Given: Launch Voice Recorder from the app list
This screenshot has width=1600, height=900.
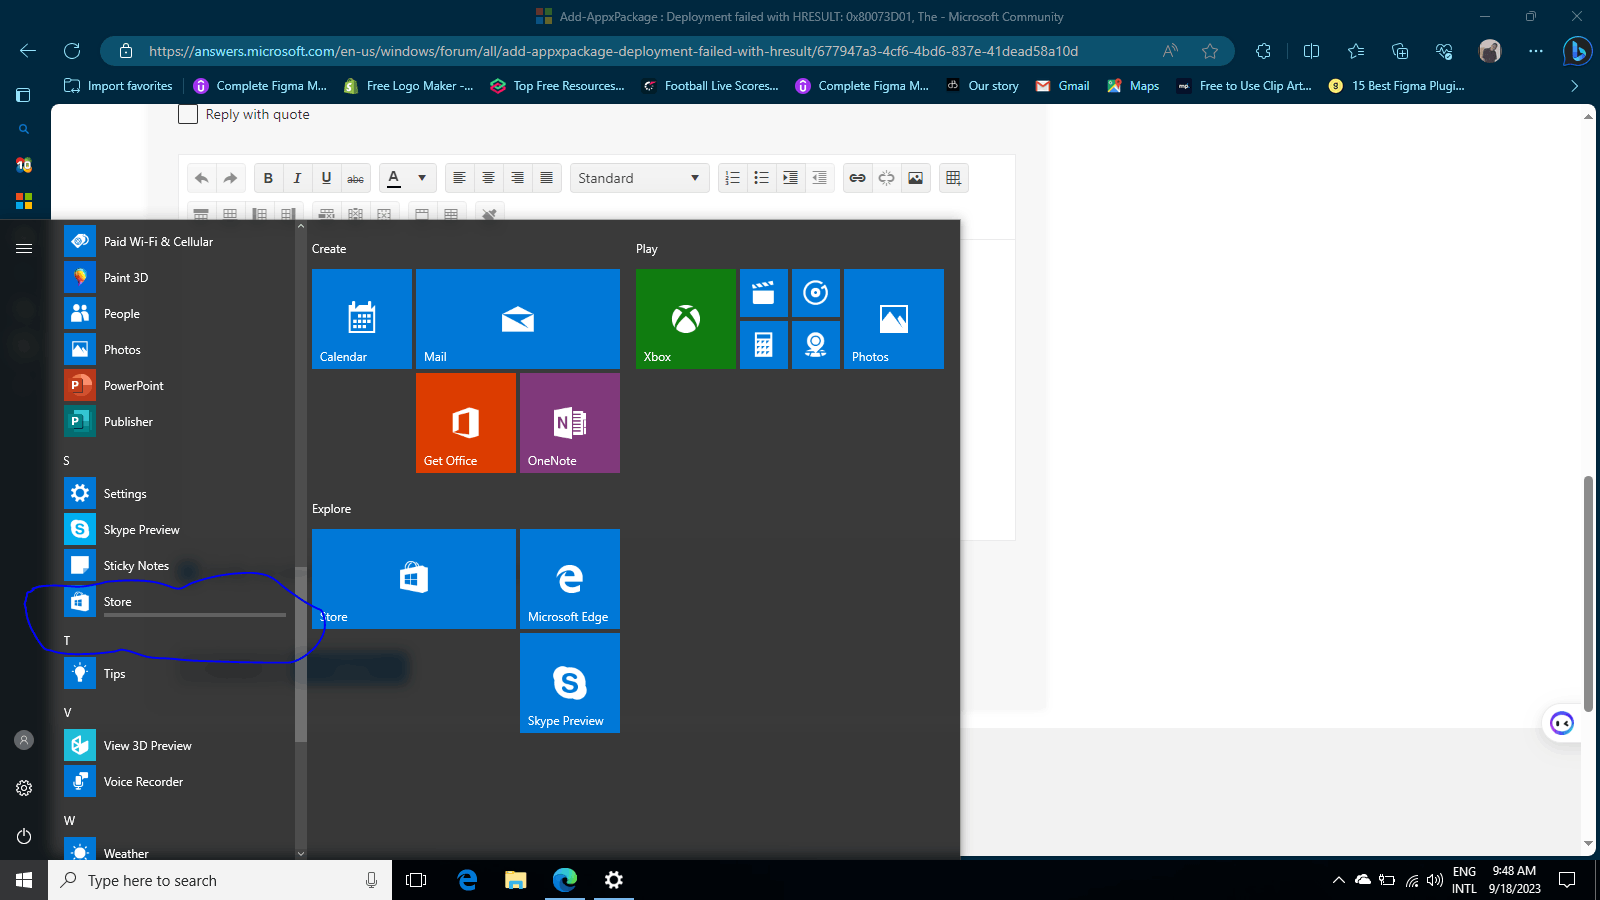Looking at the screenshot, I should click(x=178, y=782).
